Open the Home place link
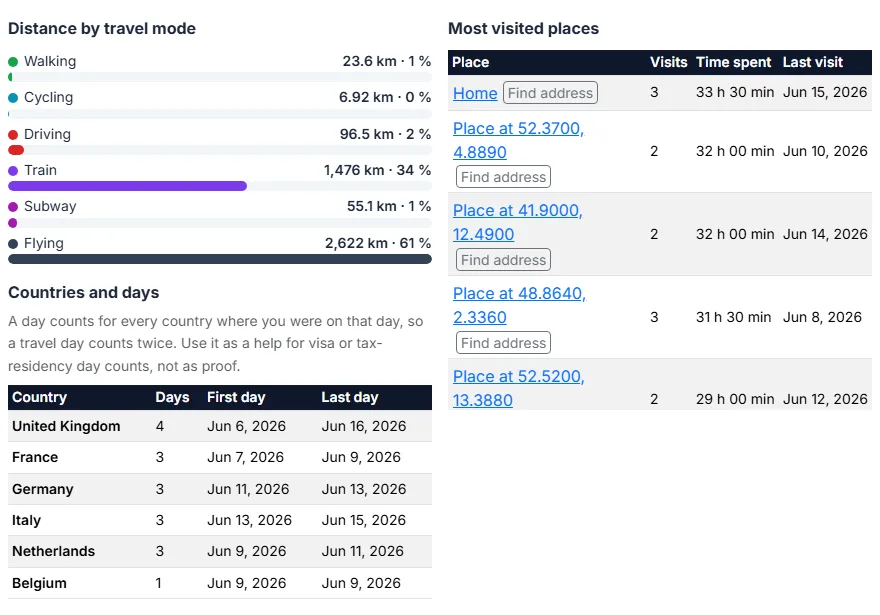The image size is (880, 615). click(475, 93)
